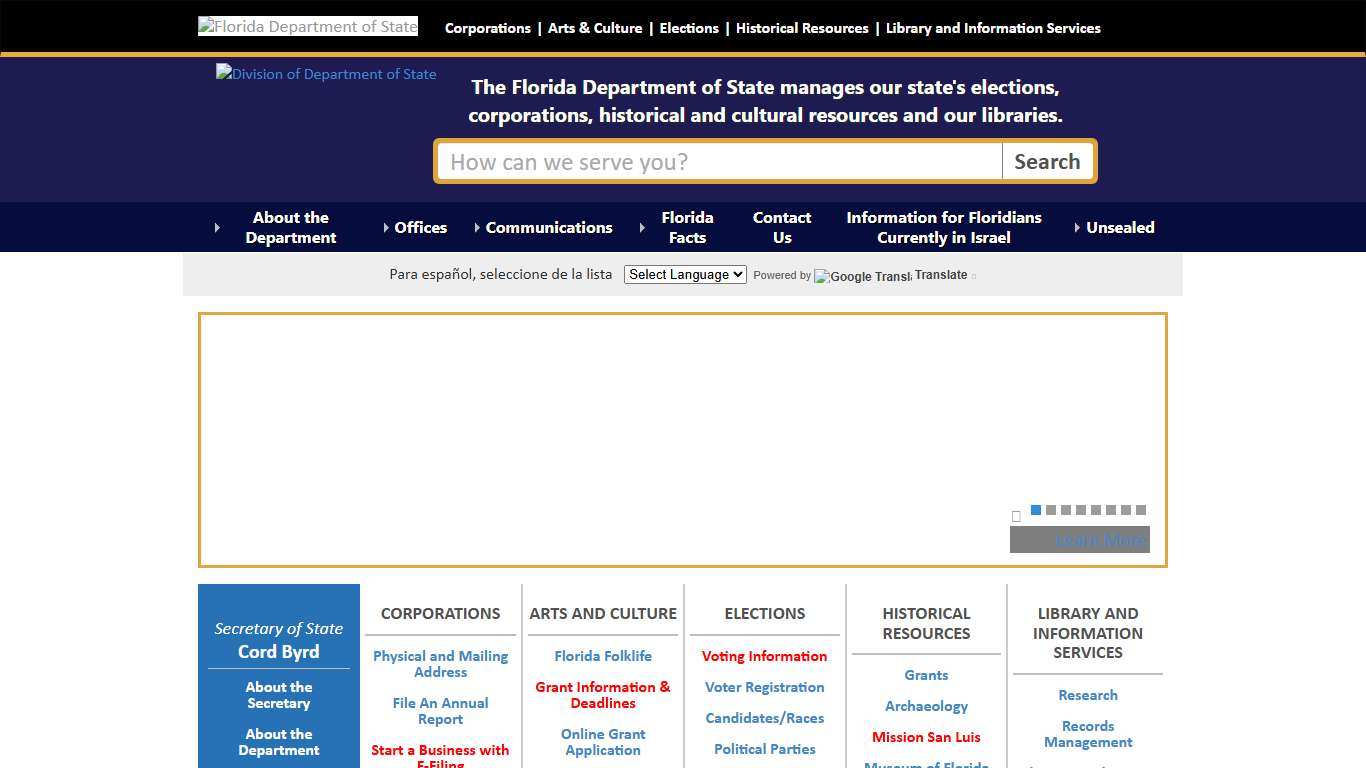Select the second carousel pagination dot
The width and height of the screenshot is (1366, 768).
(x=1051, y=510)
